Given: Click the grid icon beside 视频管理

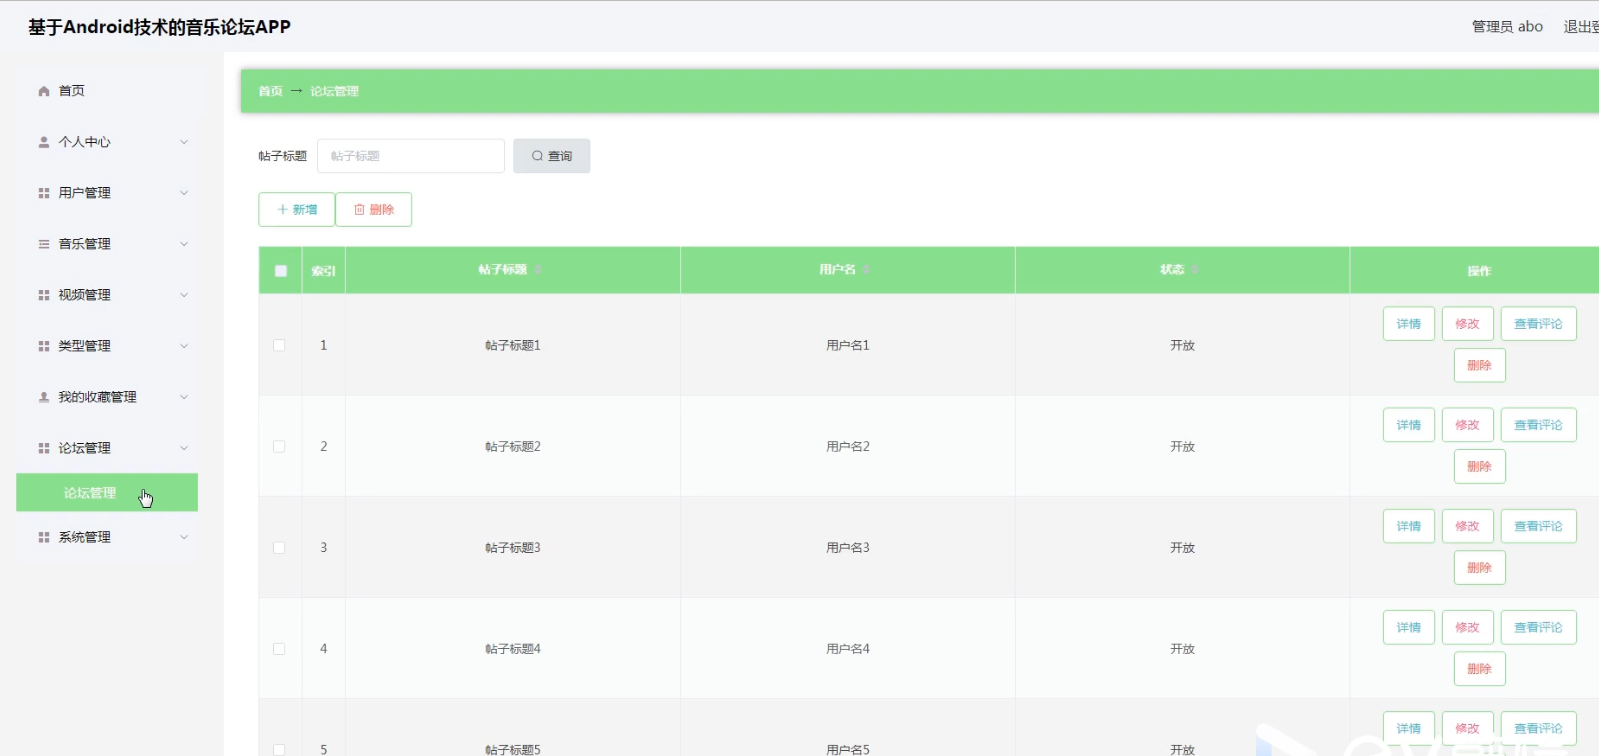Looking at the screenshot, I should (x=44, y=295).
